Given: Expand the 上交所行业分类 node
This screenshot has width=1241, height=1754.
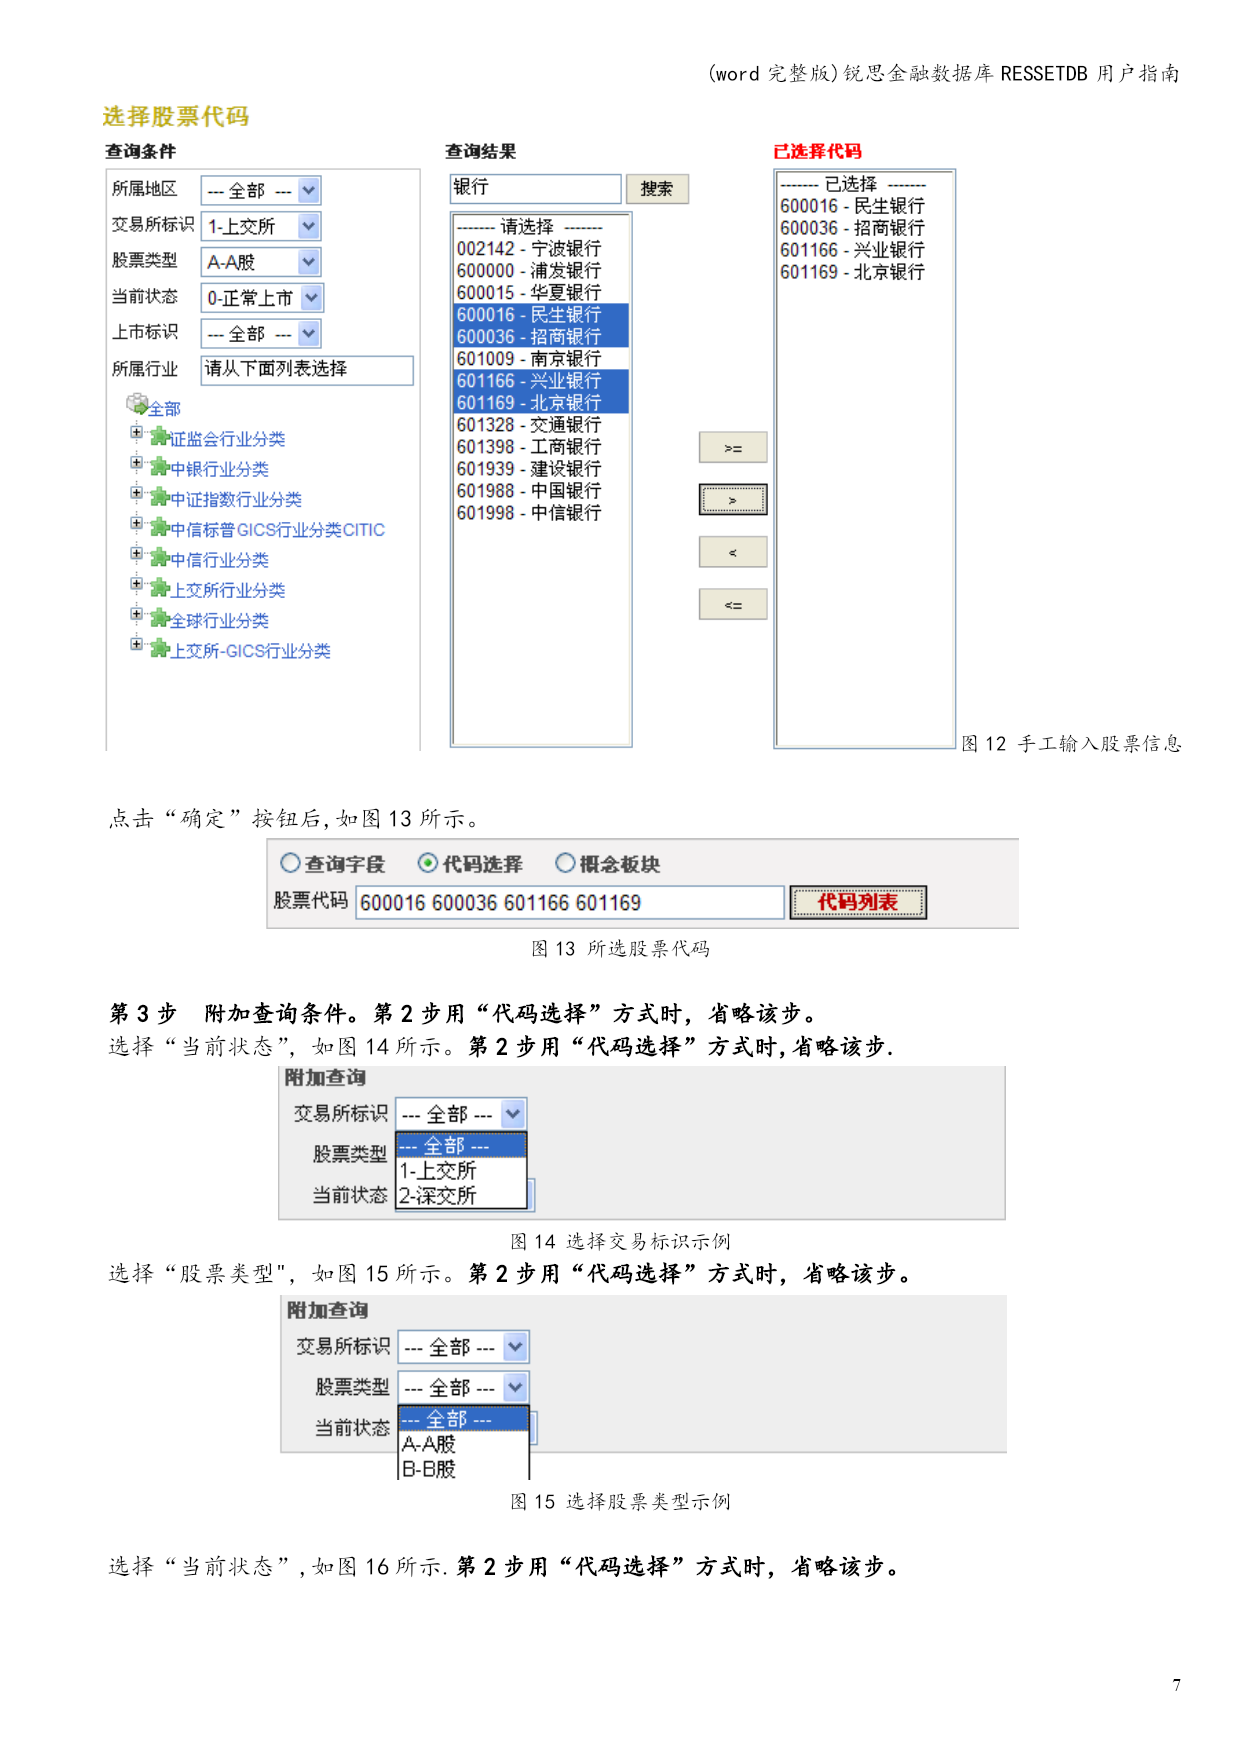Looking at the screenshot, I should click(x=137, y=584).
